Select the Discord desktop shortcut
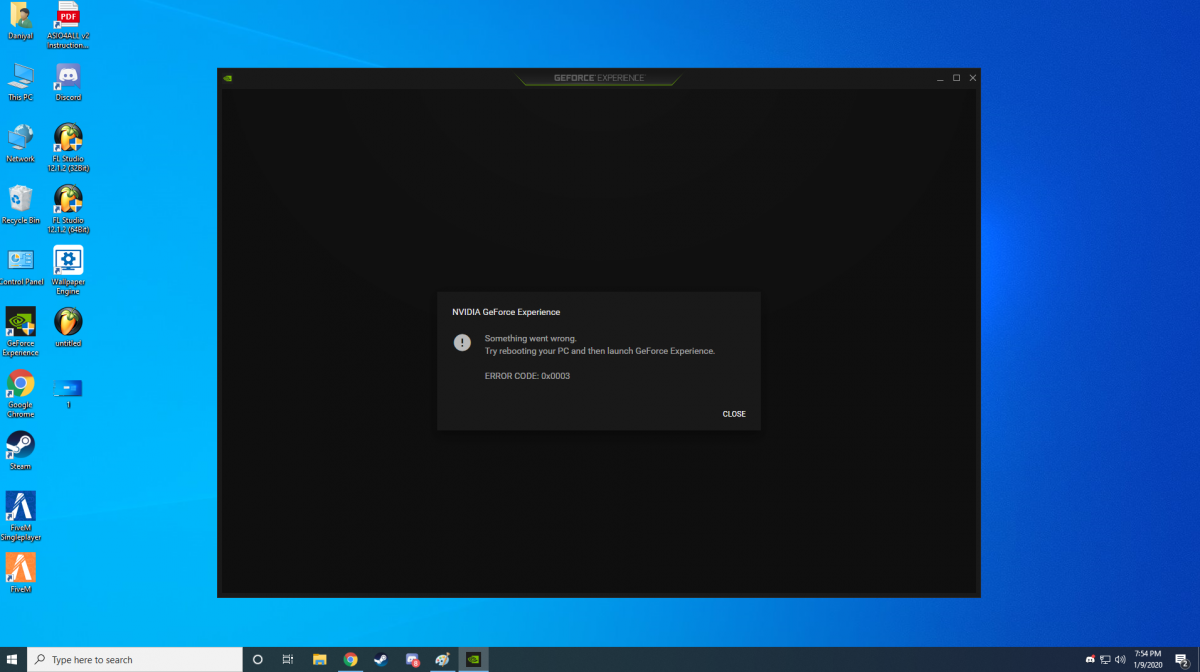1200x672 pixels. click(68, 83)
